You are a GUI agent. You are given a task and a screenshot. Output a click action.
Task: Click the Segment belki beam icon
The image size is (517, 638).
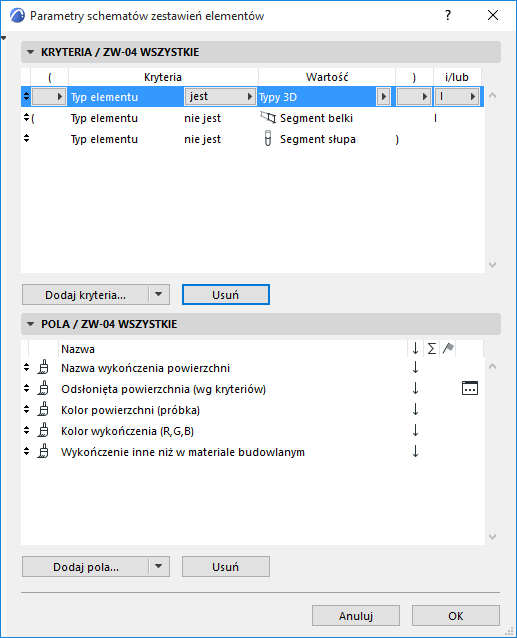(268, 118)
